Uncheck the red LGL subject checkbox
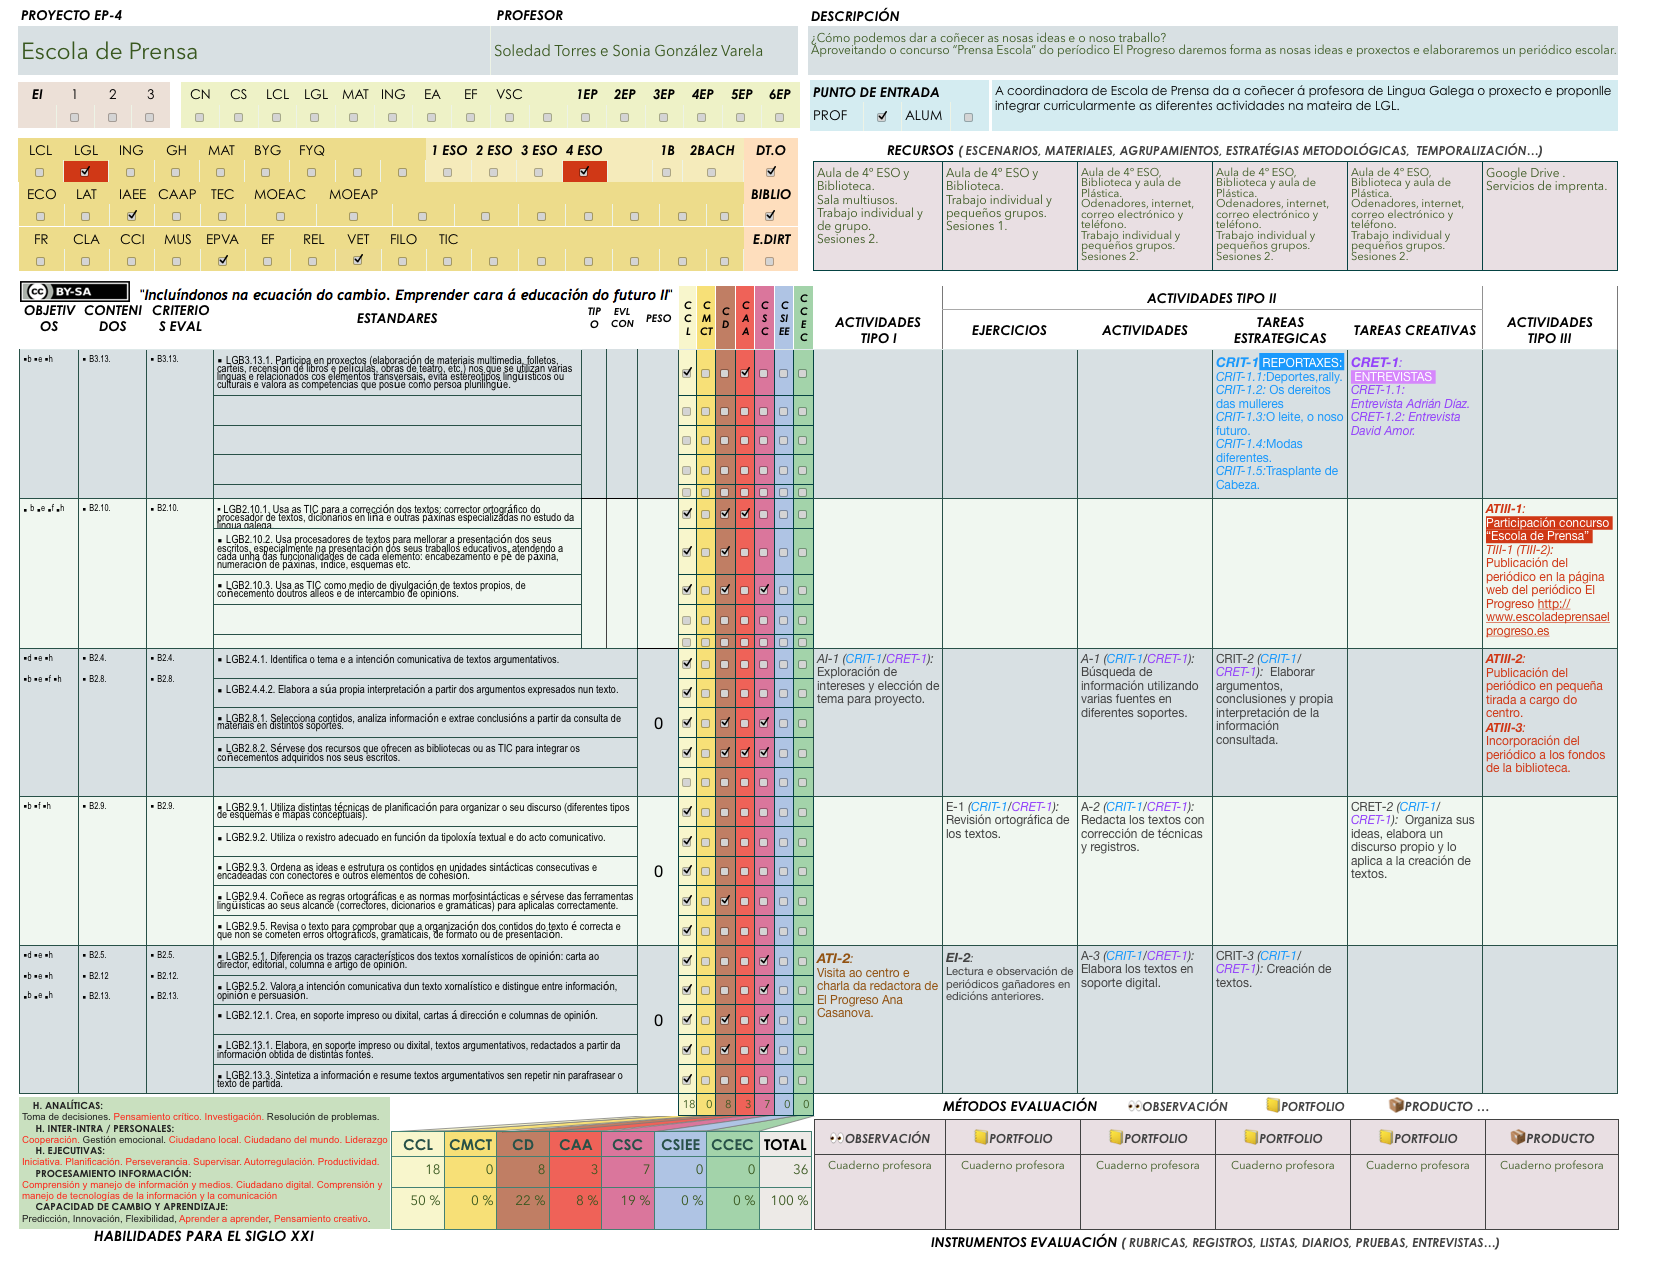The image size is (1657, 1268). (x=85, y=172)
